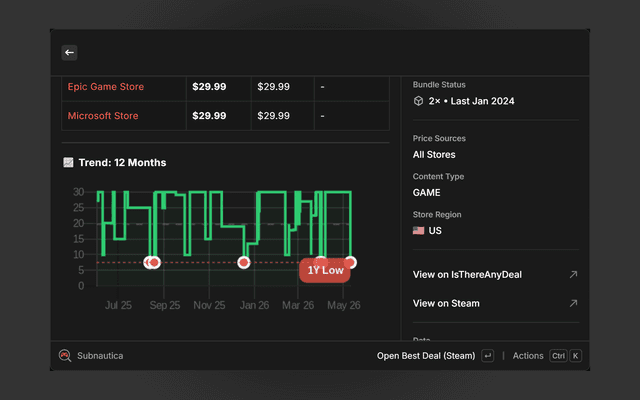Click the Mar 26 axis label

click(298, 305)
